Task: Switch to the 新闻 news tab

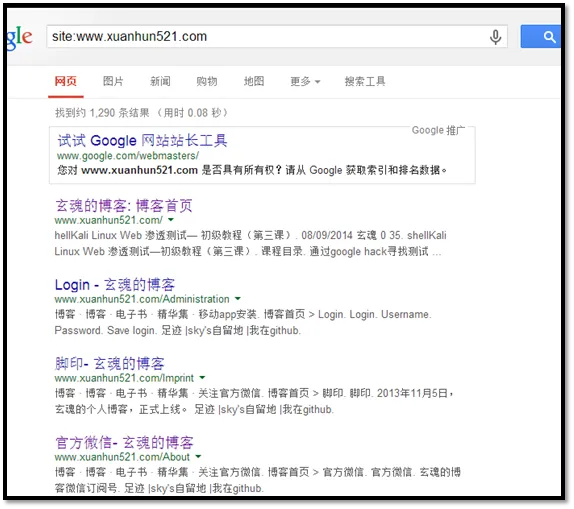Action: click(160, 81)
